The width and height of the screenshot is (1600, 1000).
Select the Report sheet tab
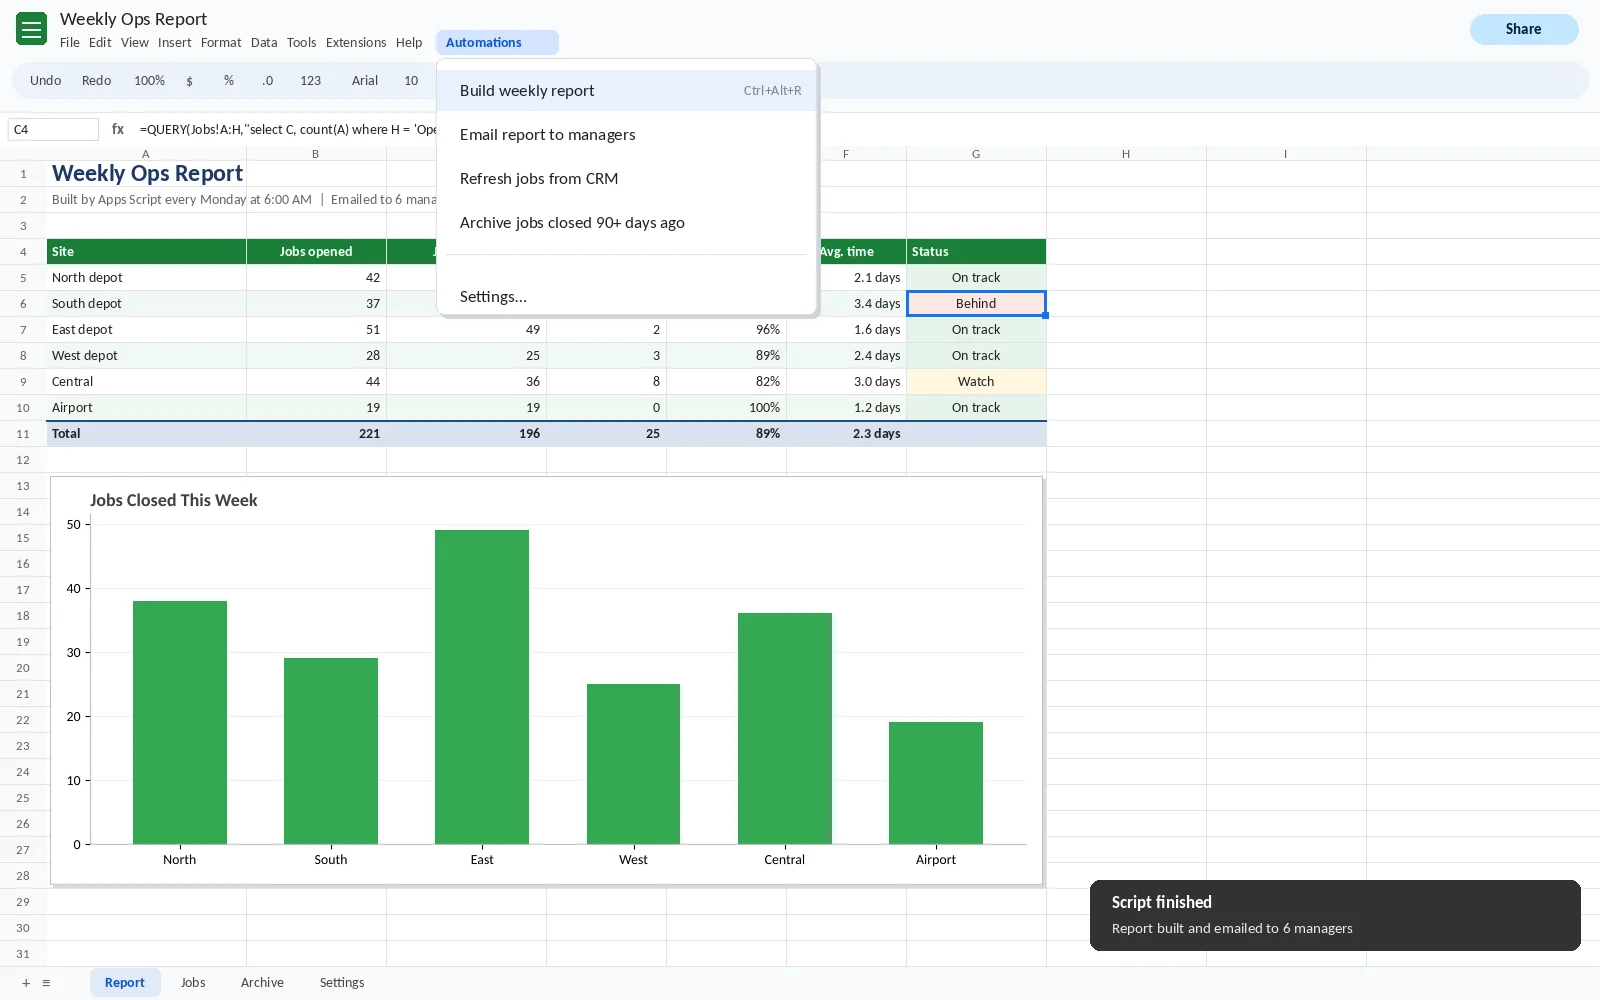click(x=125, y=983)
